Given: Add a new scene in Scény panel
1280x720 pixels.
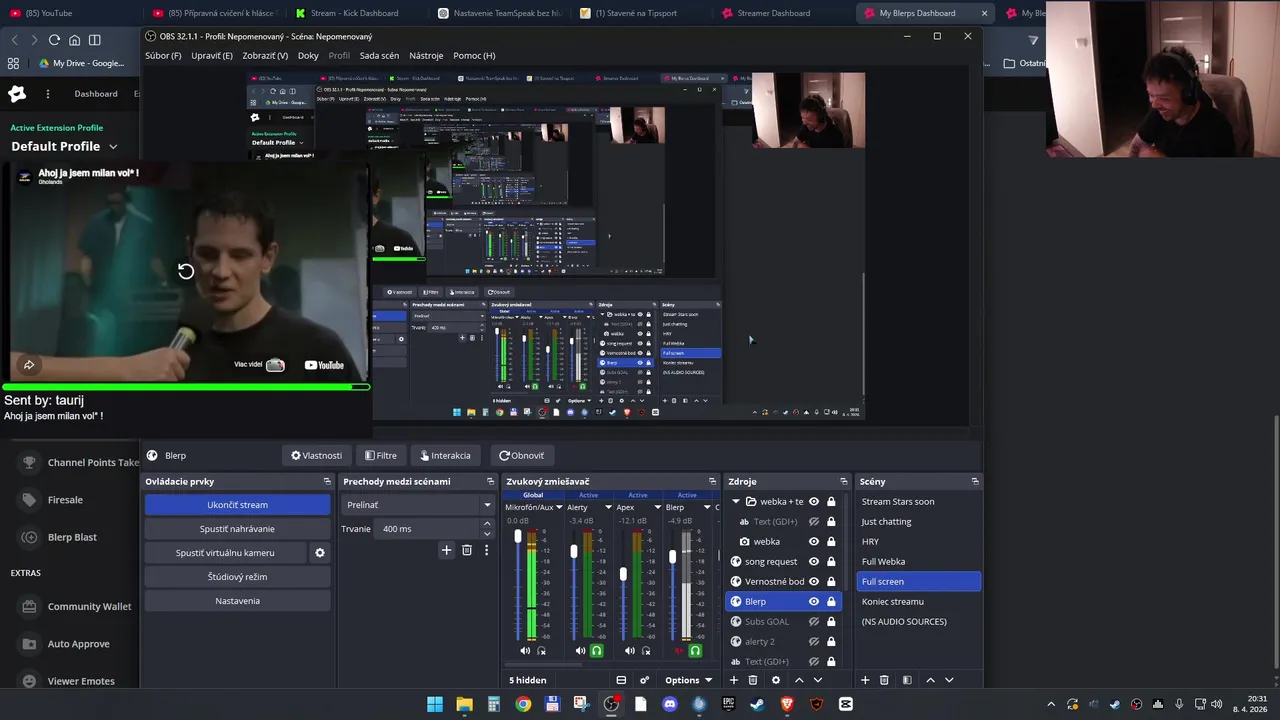Looking at the screenshot, I should (865, 680).
